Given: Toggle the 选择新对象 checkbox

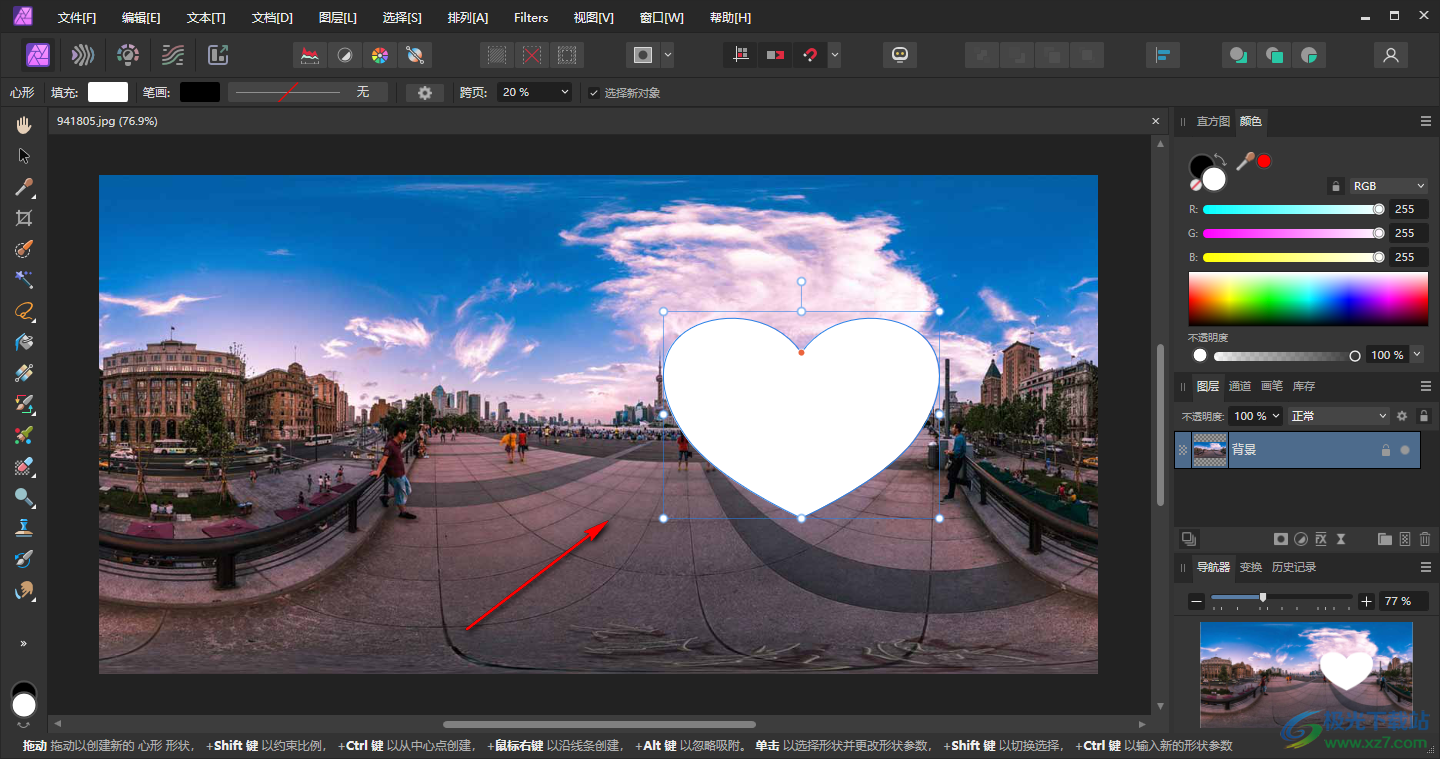Looking at the screenshot, I should tap(594, 93).
